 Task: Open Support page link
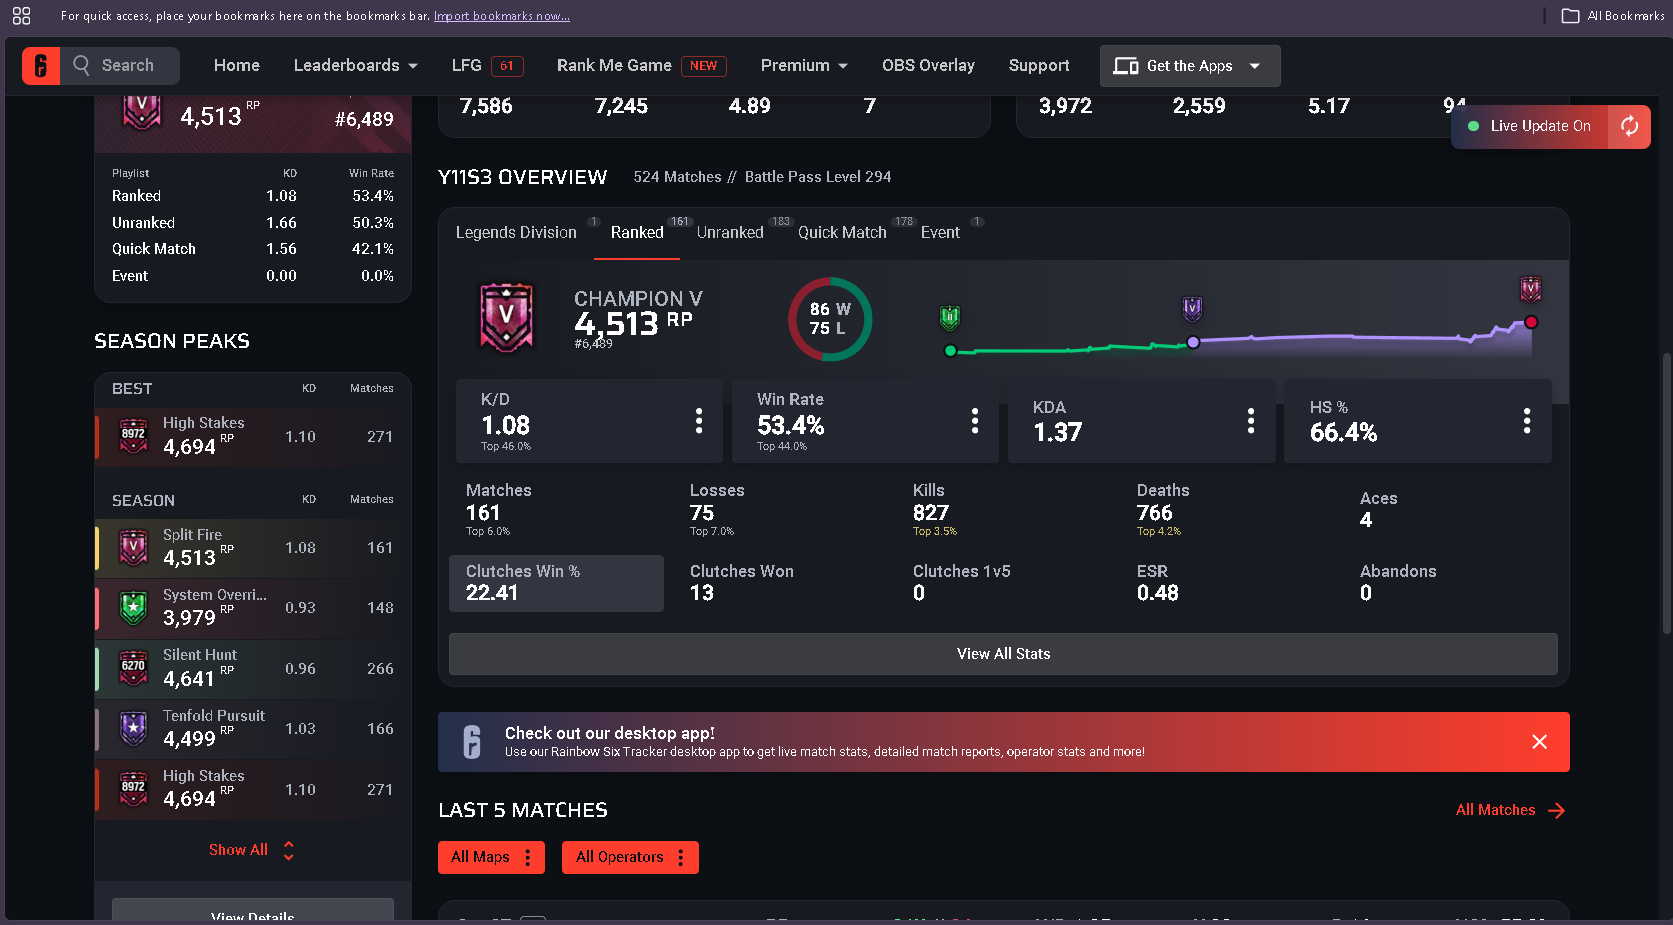click(x=1039, y=65)
